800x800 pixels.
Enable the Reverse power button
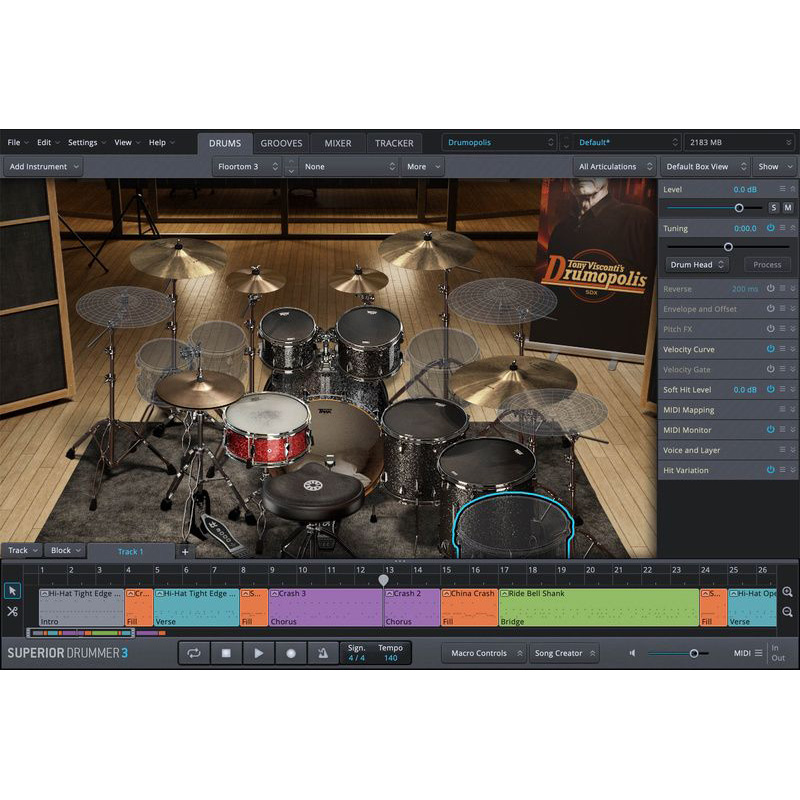[770, 288]
